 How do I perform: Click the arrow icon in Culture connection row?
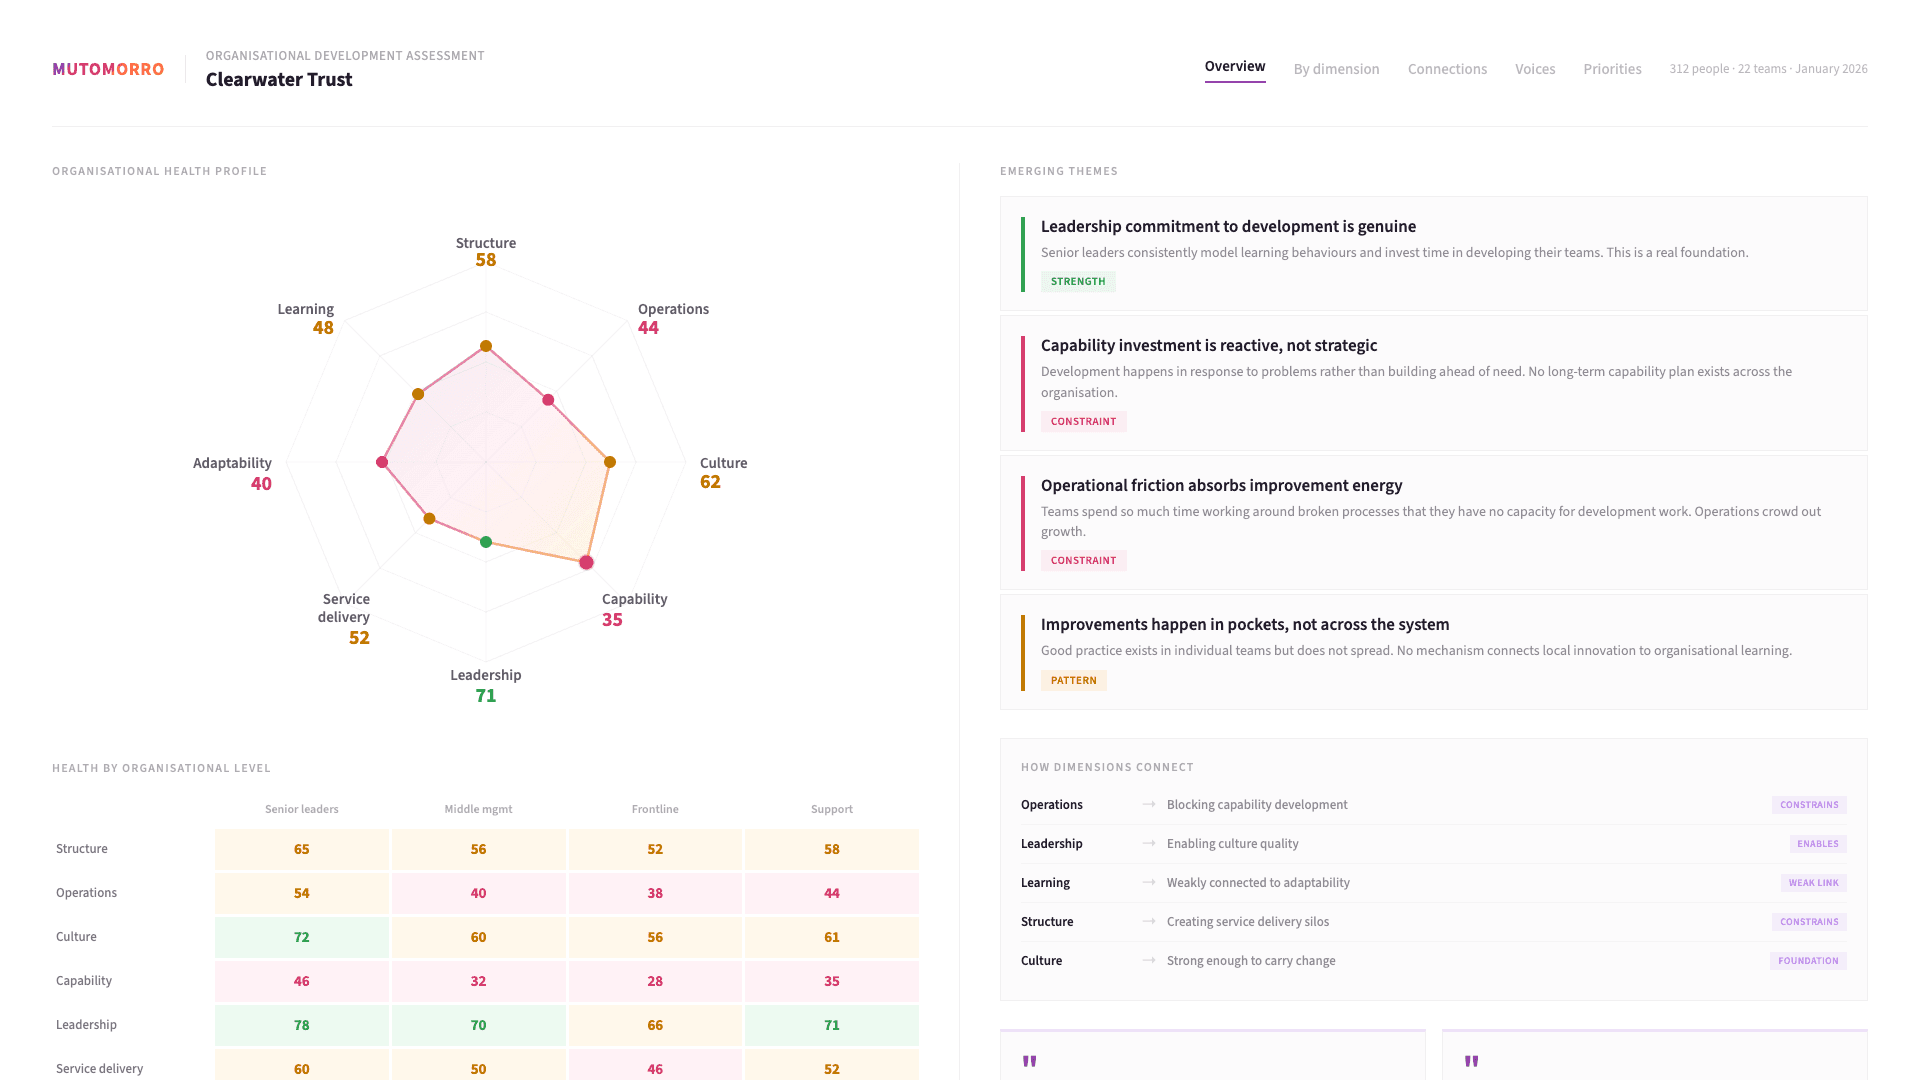pos(1149,961)
